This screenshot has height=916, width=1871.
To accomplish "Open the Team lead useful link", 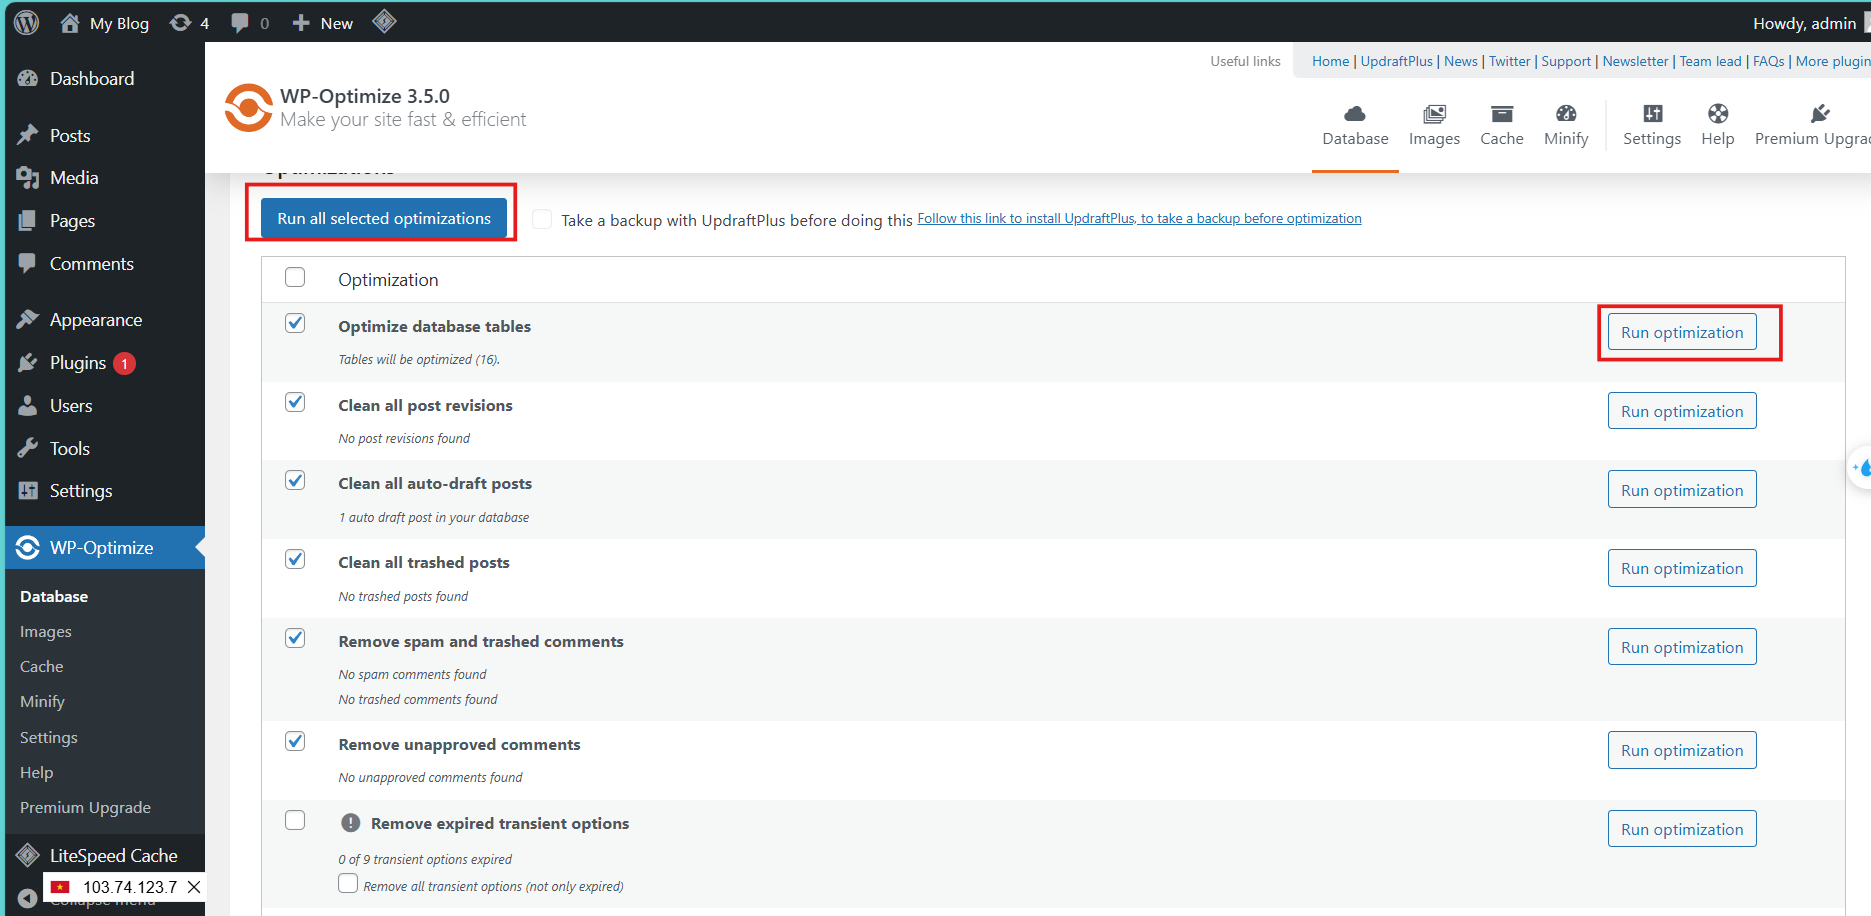I will 1710,61.
